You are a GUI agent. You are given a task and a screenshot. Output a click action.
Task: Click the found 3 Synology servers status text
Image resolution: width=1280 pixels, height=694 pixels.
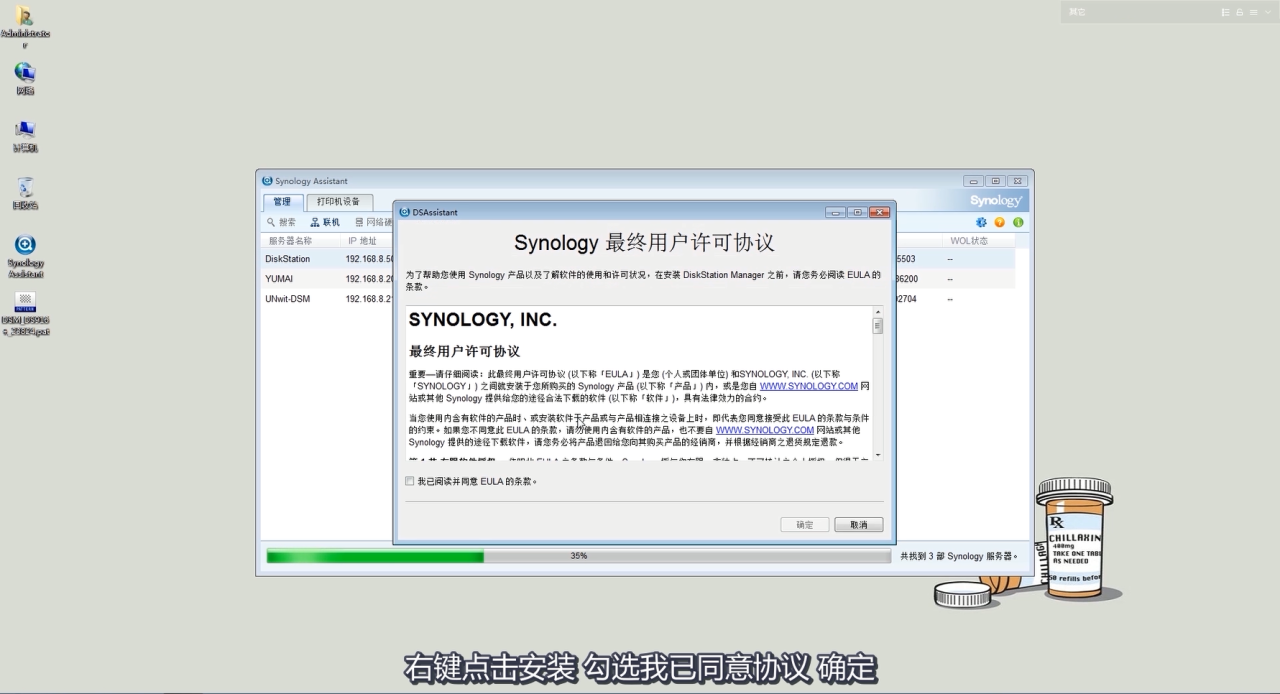pos(959,556)
